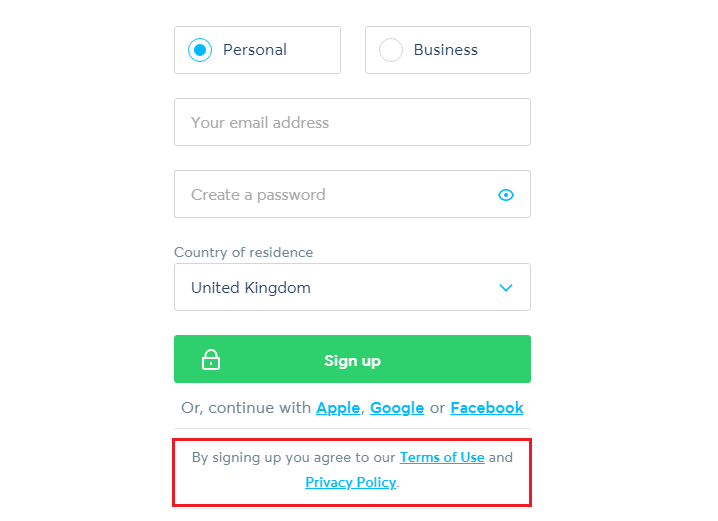Open the United Kingdom country dropdown
The image size is (718, 521).
click(352, 287)
